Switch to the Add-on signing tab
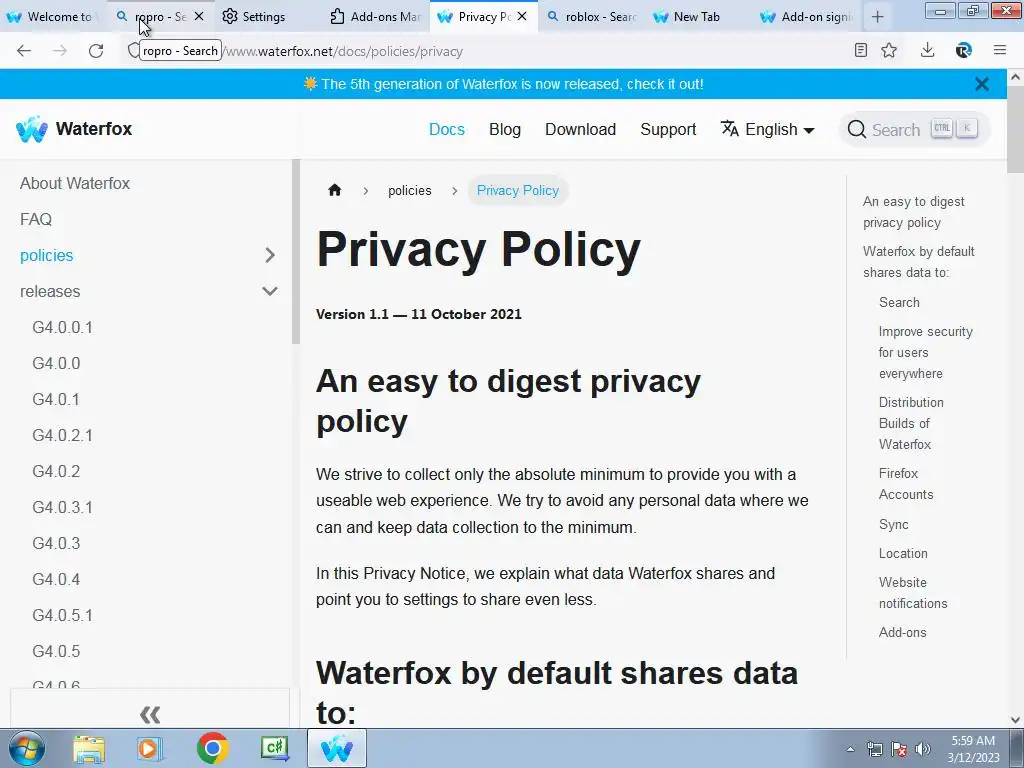This screenshot has width=1024, height=768. pyautogui.click(x=807, y=17)
